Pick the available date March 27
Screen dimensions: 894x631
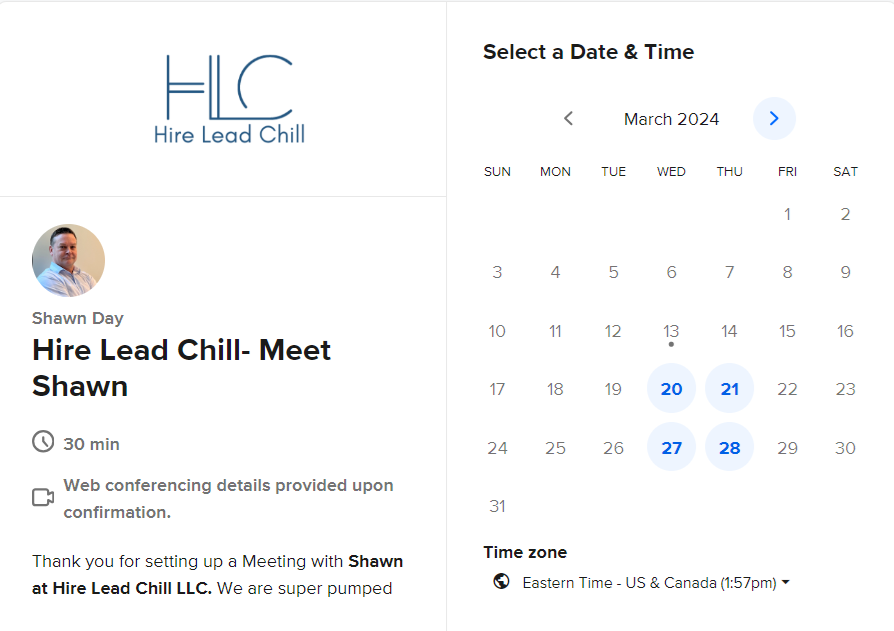(671, 447)
